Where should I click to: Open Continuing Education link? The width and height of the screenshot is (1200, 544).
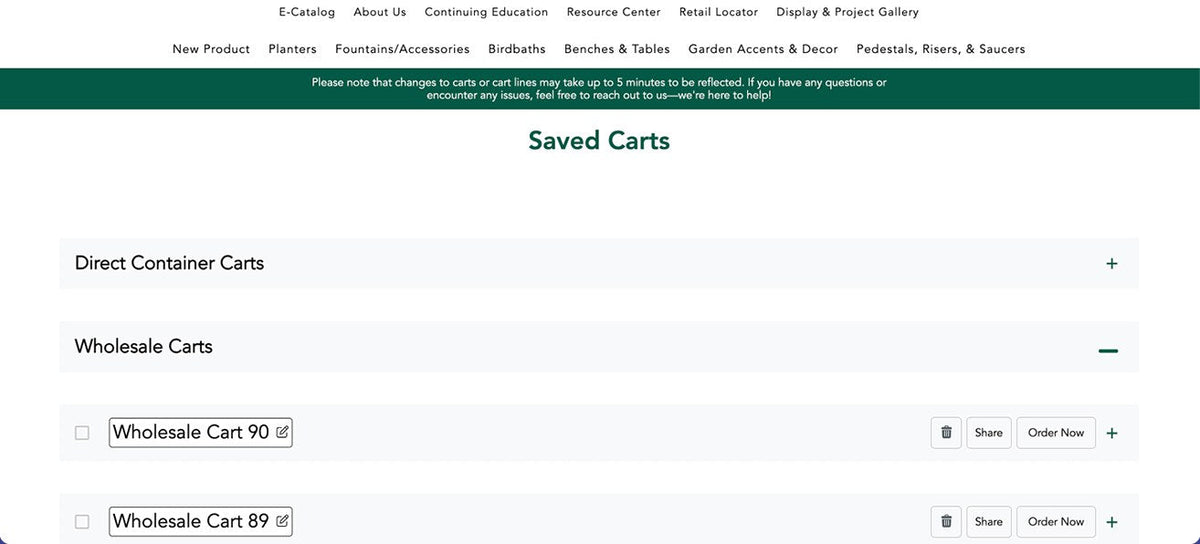486,12
